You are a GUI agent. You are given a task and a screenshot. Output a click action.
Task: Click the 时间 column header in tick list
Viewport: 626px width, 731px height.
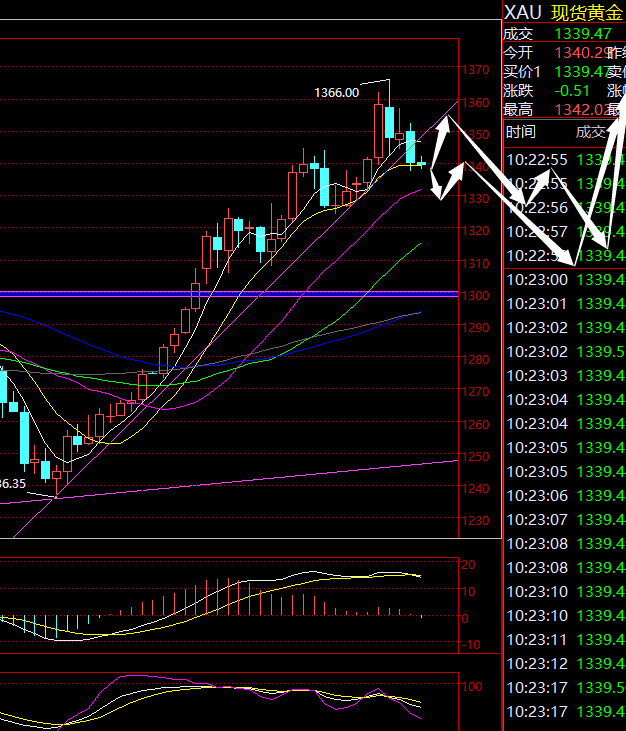click(x=520, y=132)
